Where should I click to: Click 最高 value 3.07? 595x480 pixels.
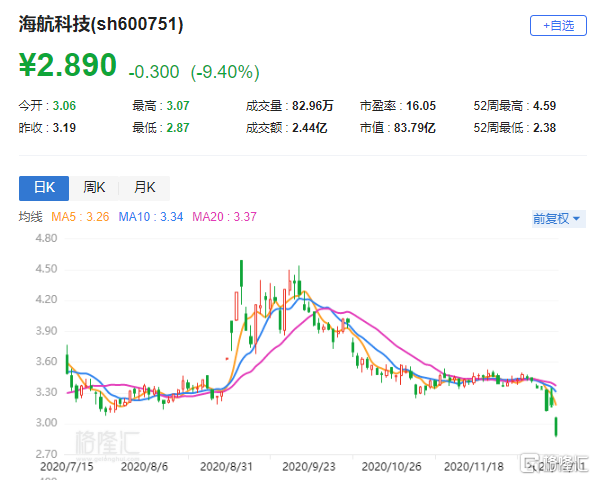[x=178, y=105]
